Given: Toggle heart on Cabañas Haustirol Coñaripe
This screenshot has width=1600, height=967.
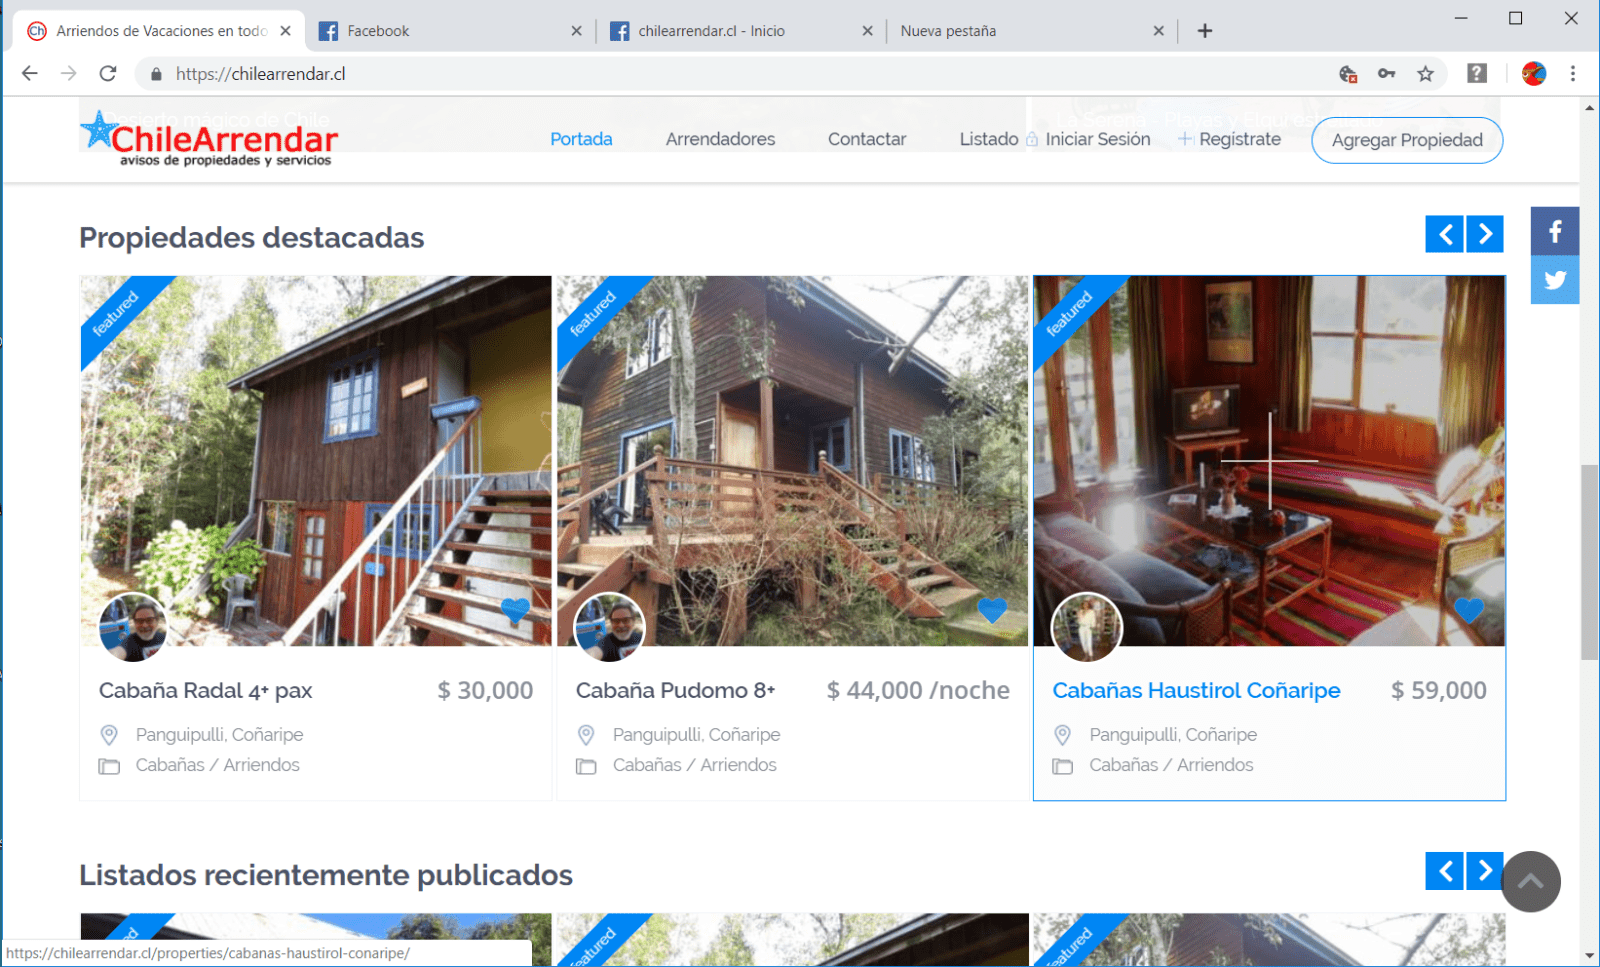Looking at the screenshot, I should pyautogui.click(x=1468, y=609).
